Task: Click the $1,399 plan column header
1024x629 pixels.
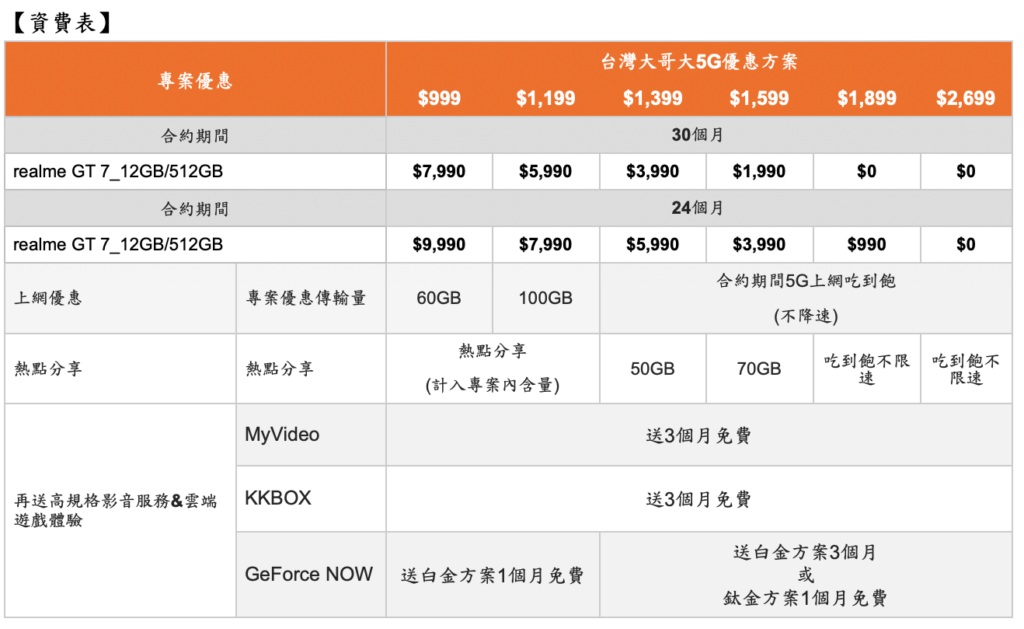Action: tap(653, 98)
